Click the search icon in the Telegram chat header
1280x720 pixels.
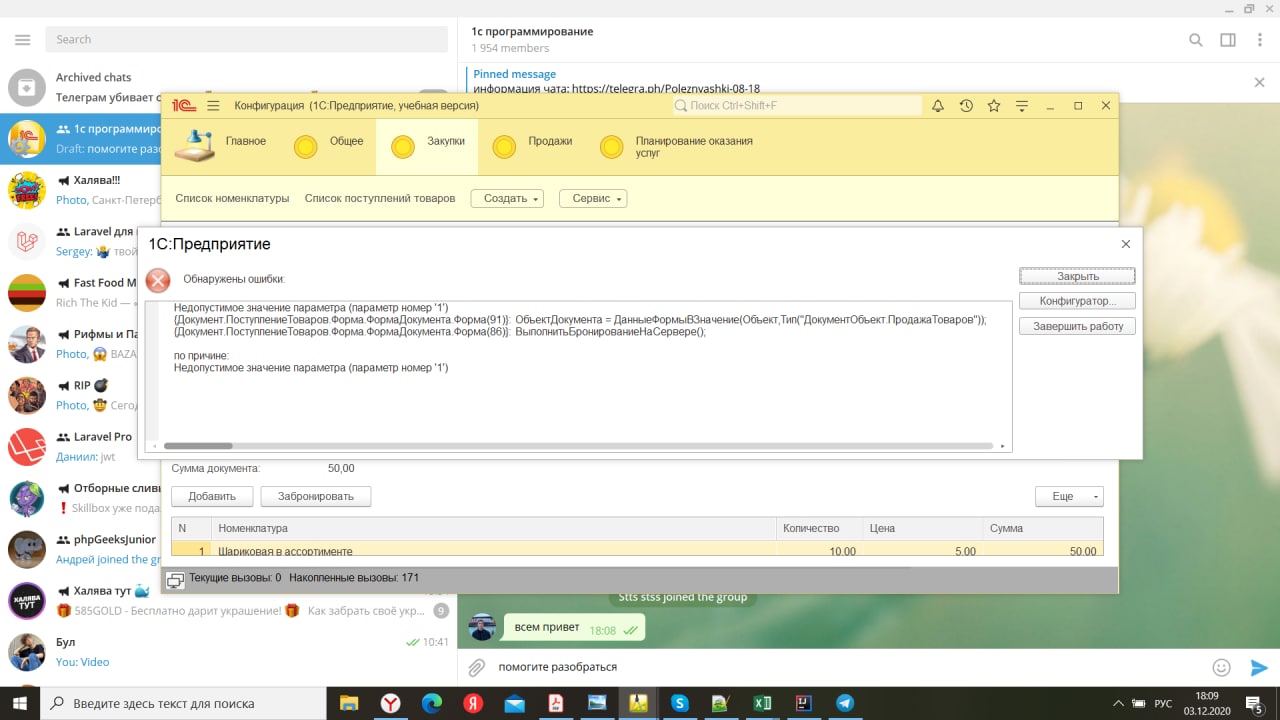pyautogui.click(x=1195, y=40)
